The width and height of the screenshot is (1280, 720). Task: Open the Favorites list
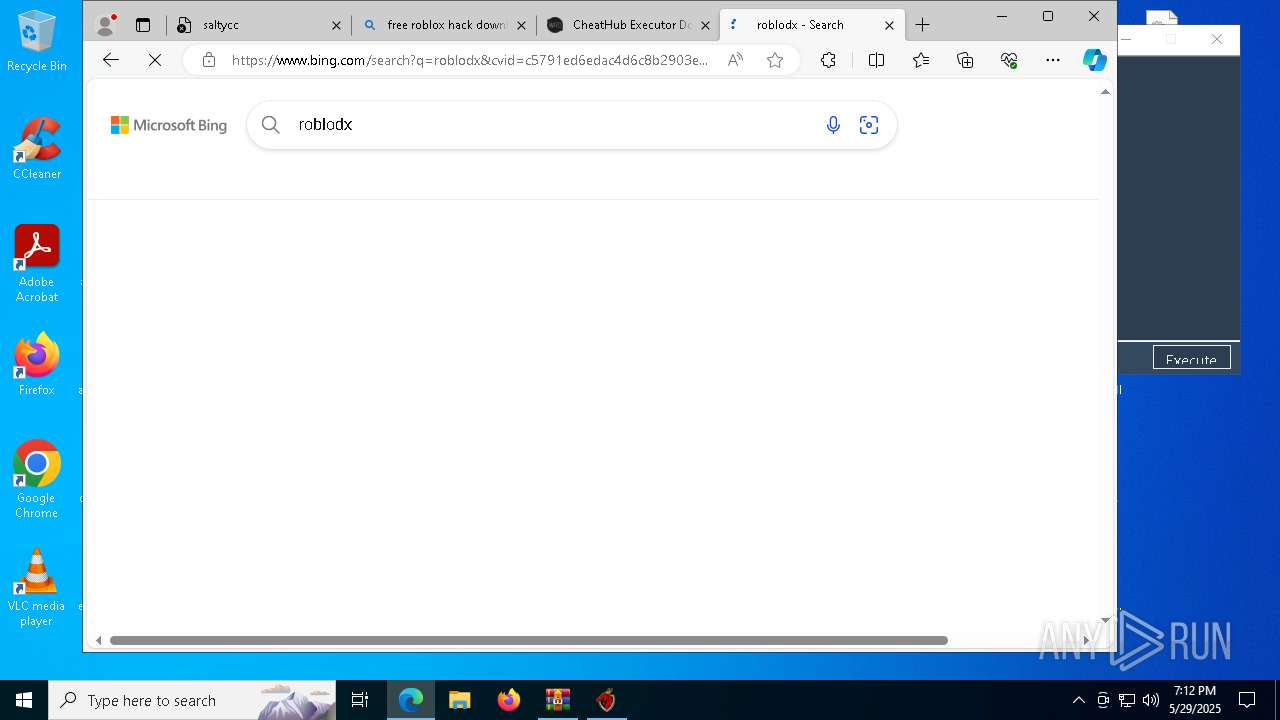pos(921,60)
